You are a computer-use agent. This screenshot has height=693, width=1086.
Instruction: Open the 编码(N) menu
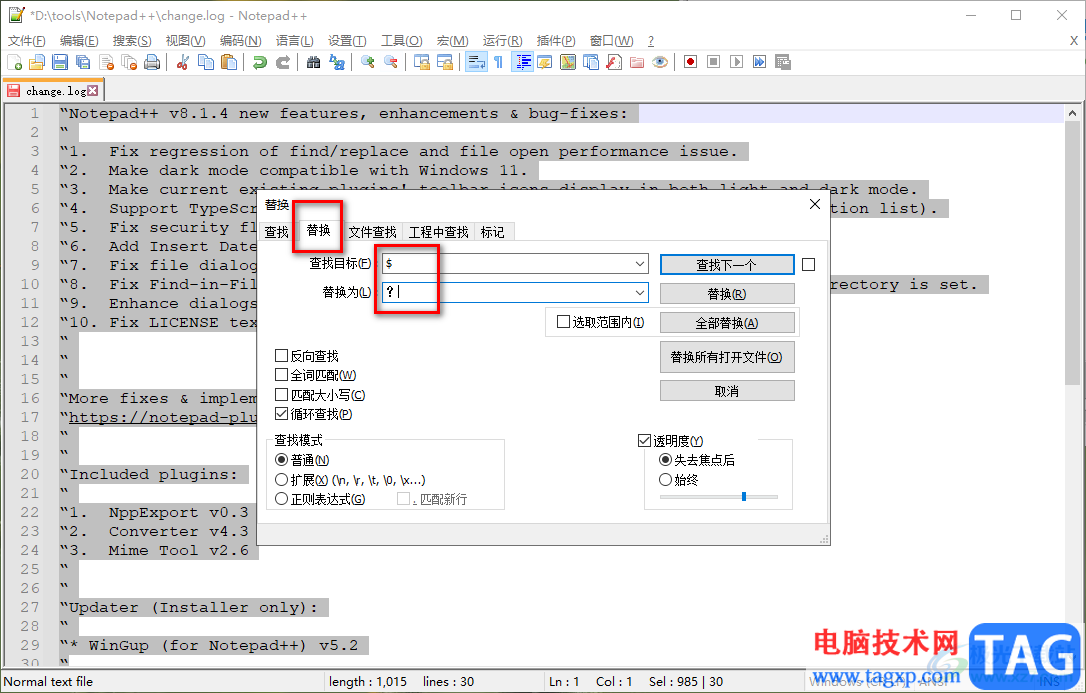240,41
